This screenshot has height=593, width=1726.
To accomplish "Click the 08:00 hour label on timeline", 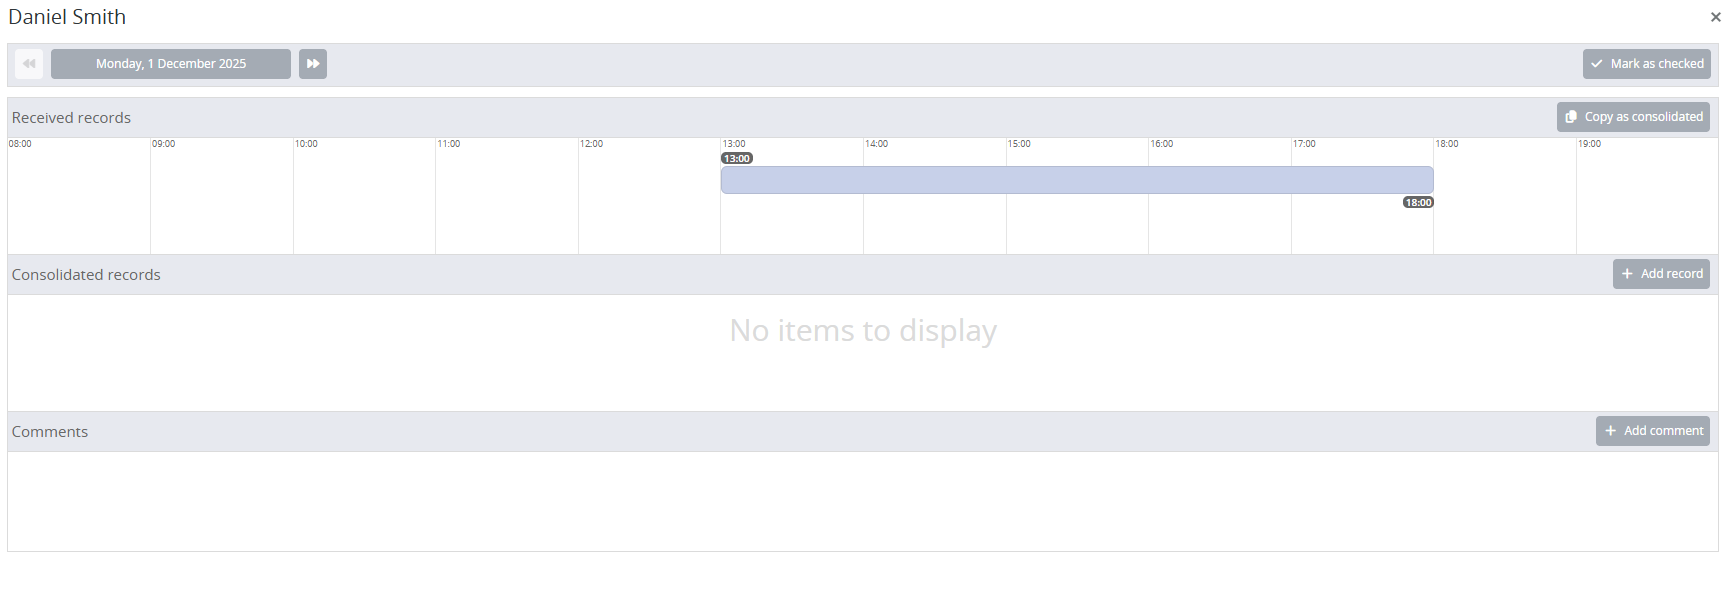I will [x=20, y=144].
